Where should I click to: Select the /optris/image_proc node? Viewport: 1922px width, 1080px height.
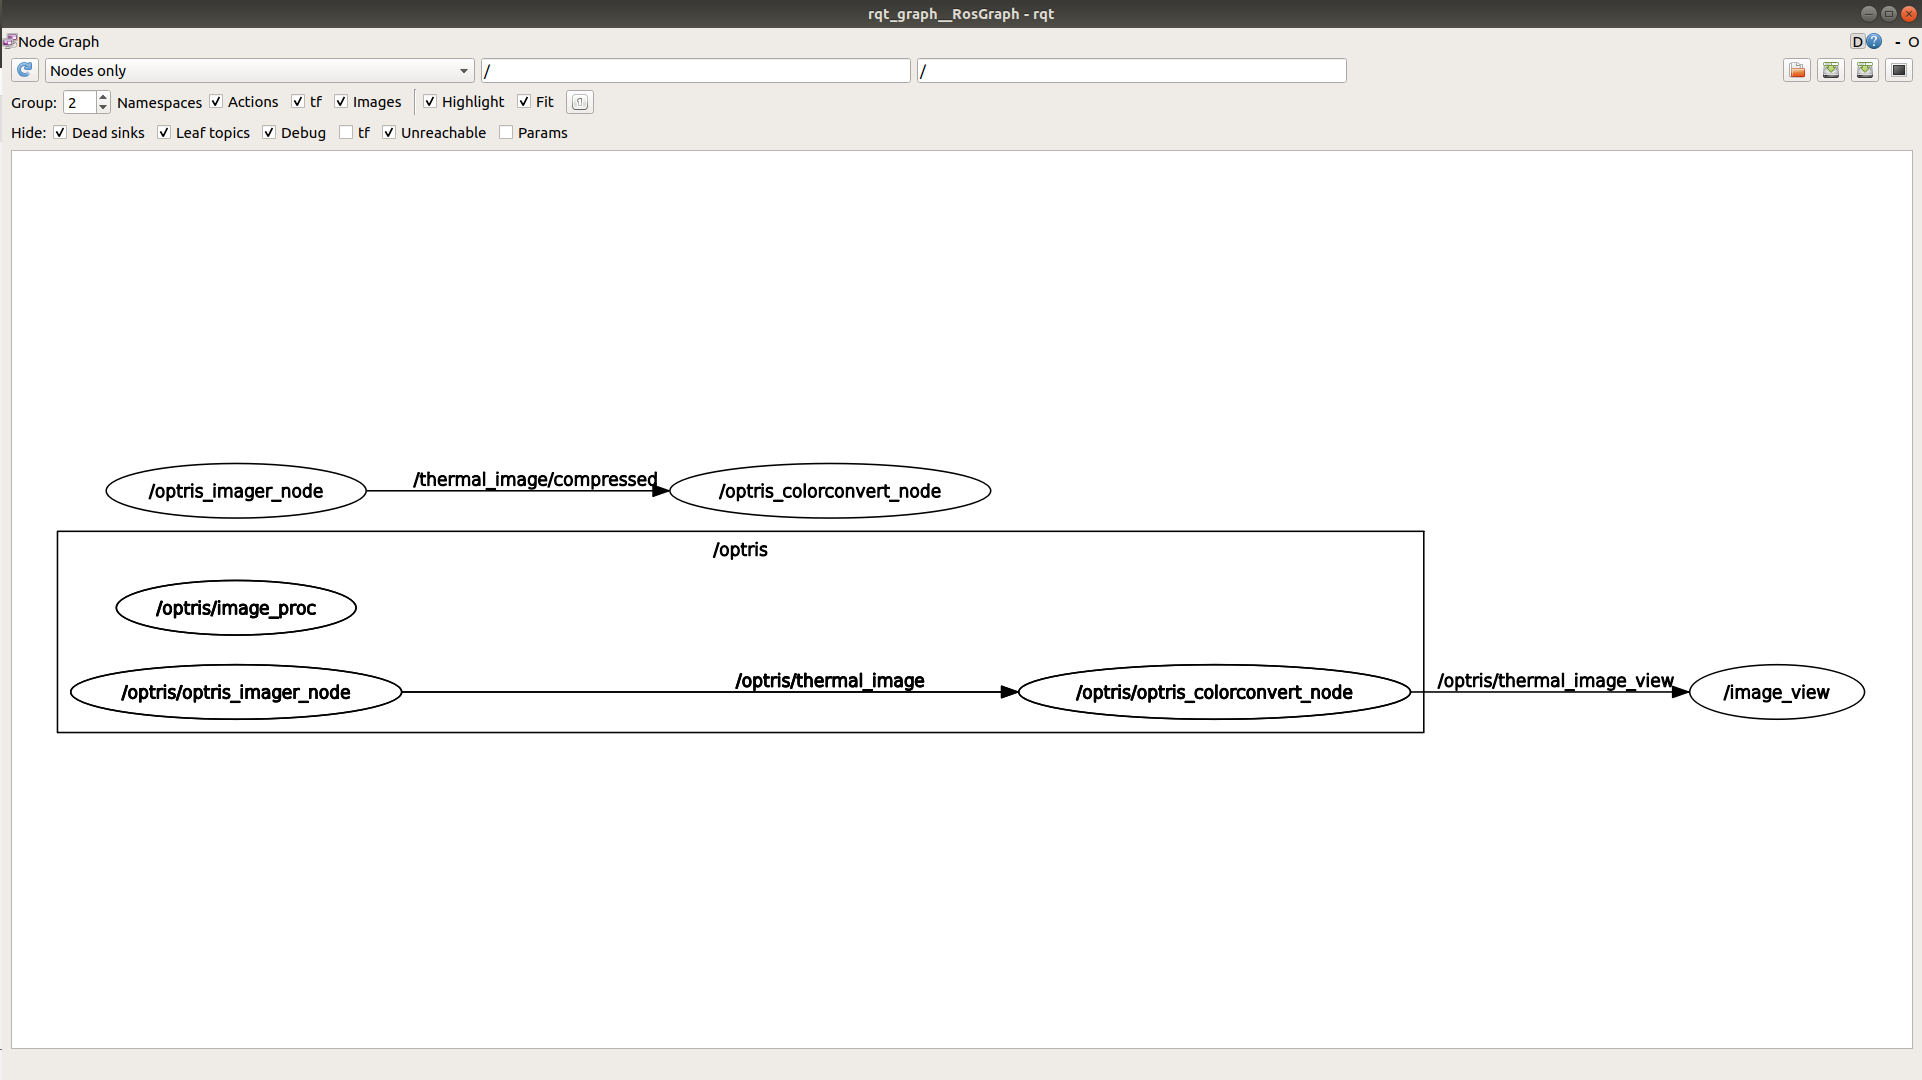tap(236, 608)
